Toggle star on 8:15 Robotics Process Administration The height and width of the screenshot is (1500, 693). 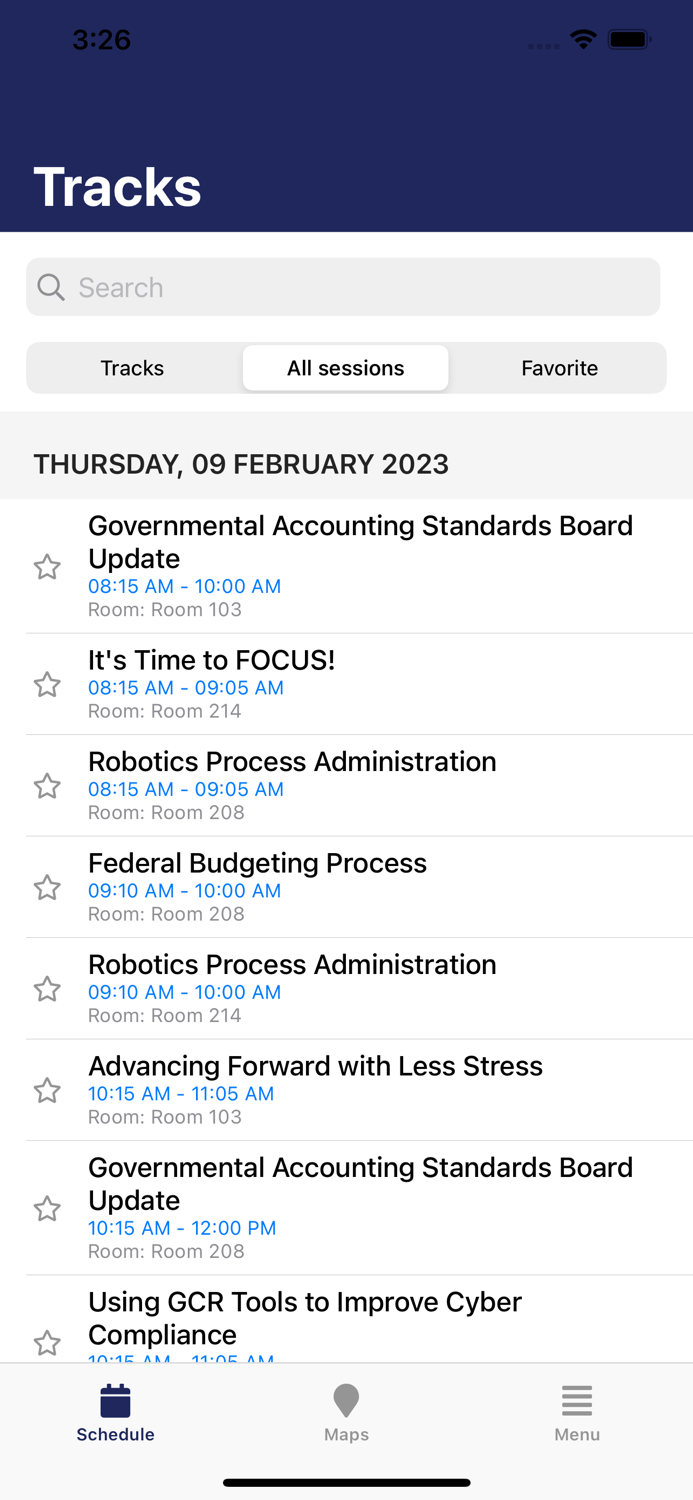tap(46, 787)
